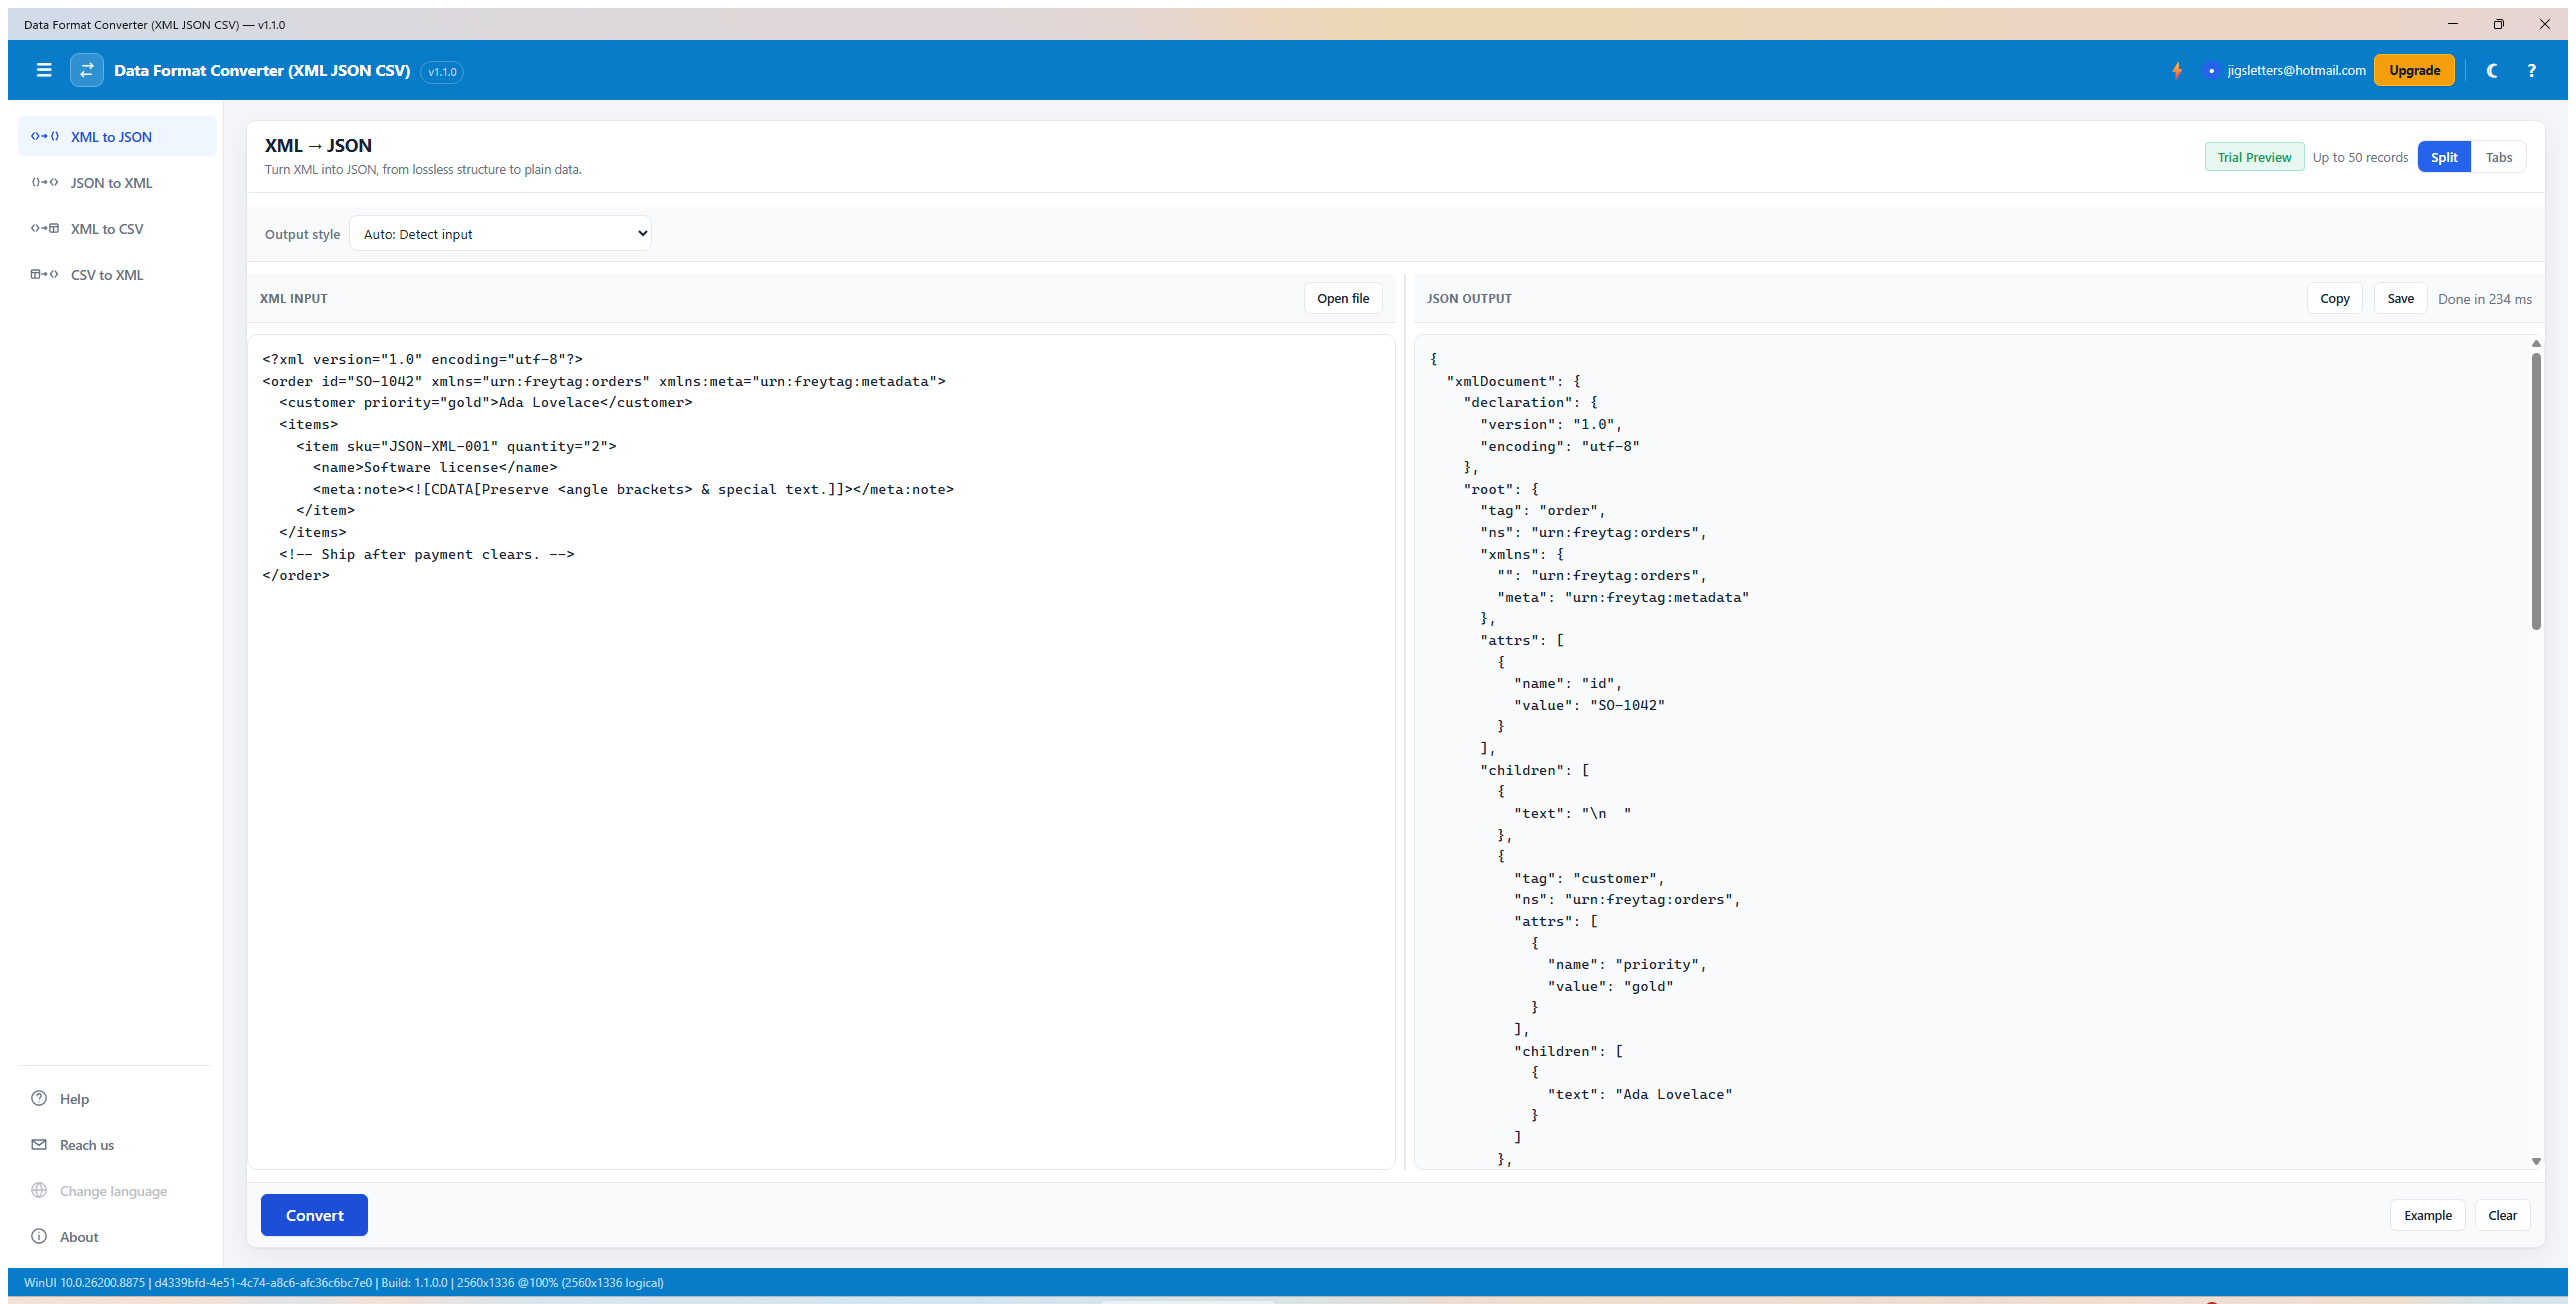2576x1304 pixels.
Task: Click the account email jigsletters@hotmail.com
Action: (x=2296, y=70)
